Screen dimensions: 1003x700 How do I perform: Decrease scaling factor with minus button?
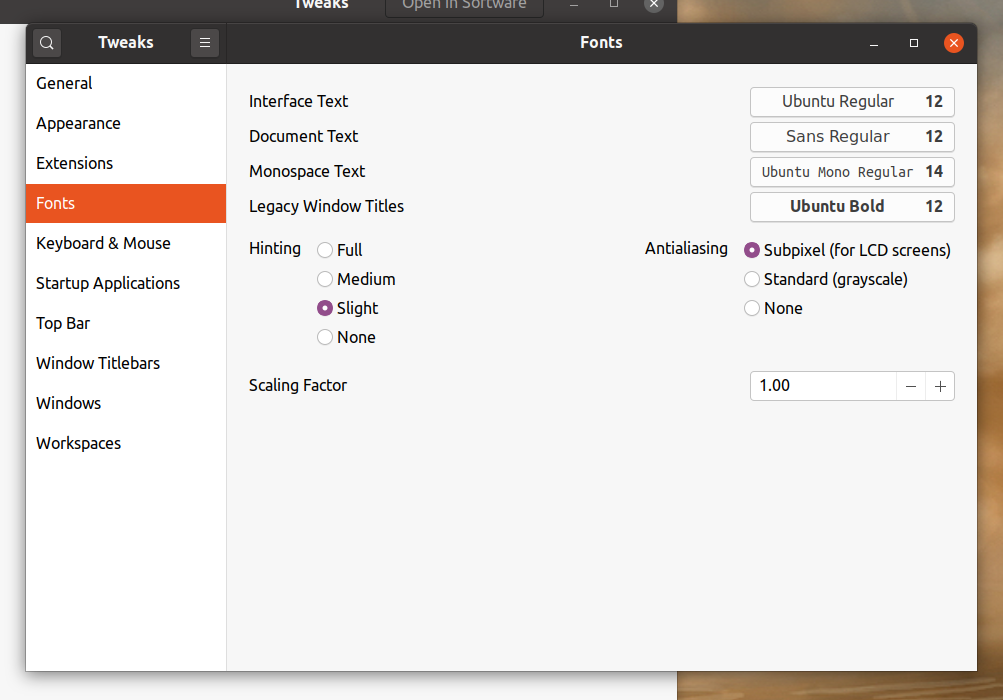pos(911,386)
